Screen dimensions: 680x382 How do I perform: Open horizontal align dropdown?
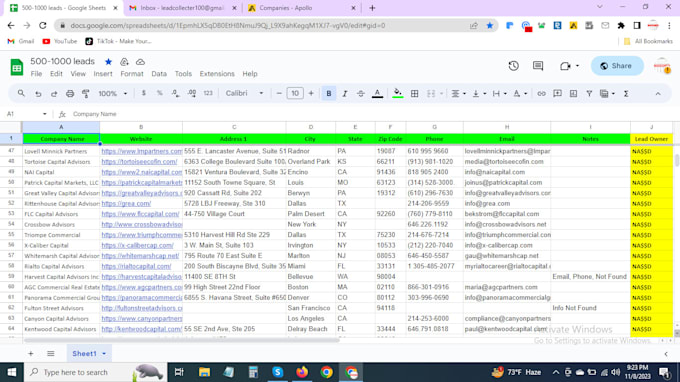coord(458,93)
